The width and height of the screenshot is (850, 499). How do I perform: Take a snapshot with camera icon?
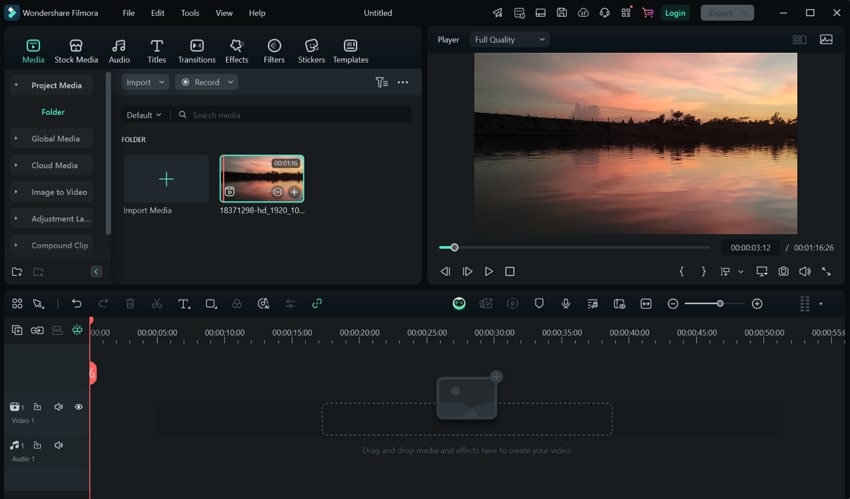(x=783, y=271)
